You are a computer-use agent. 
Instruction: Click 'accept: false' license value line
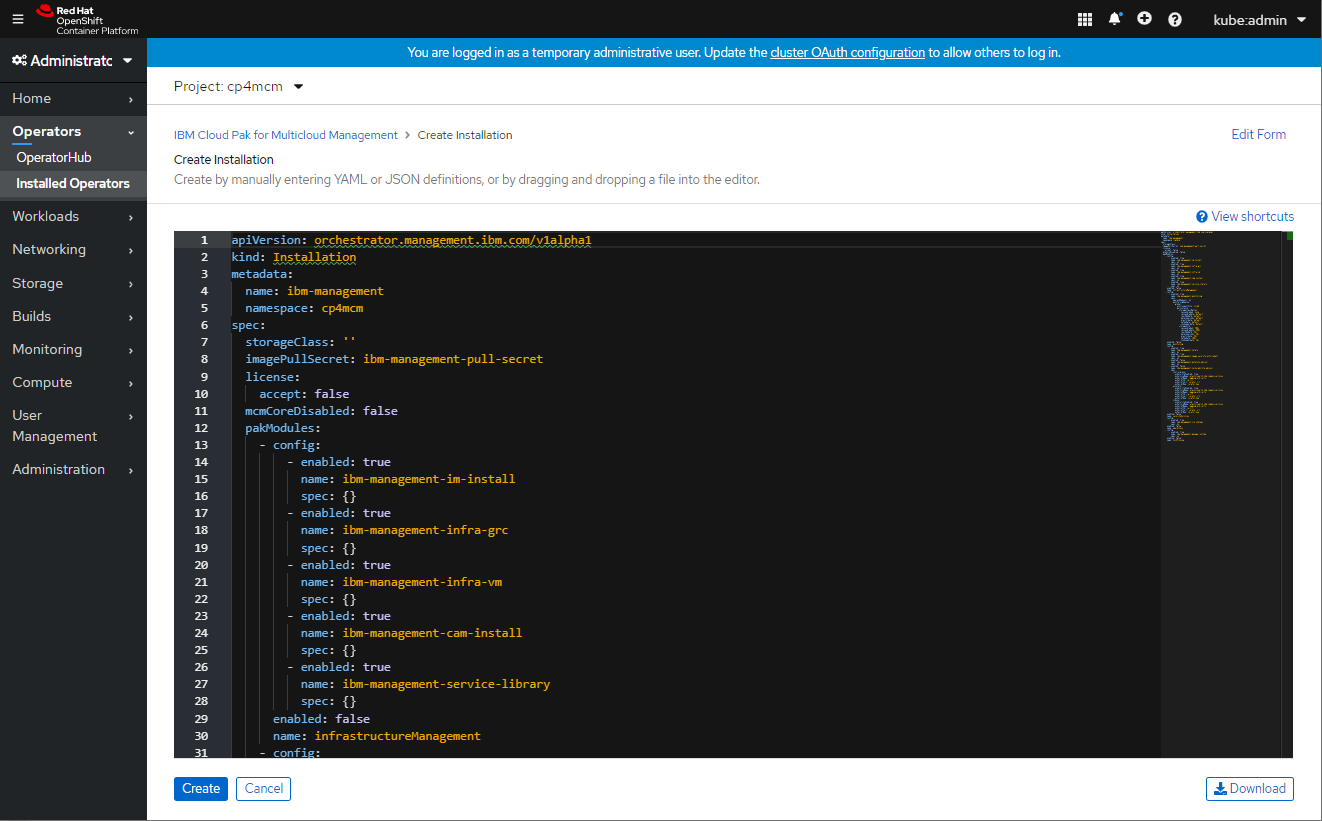pyautogui.click(x=304, y=394)
